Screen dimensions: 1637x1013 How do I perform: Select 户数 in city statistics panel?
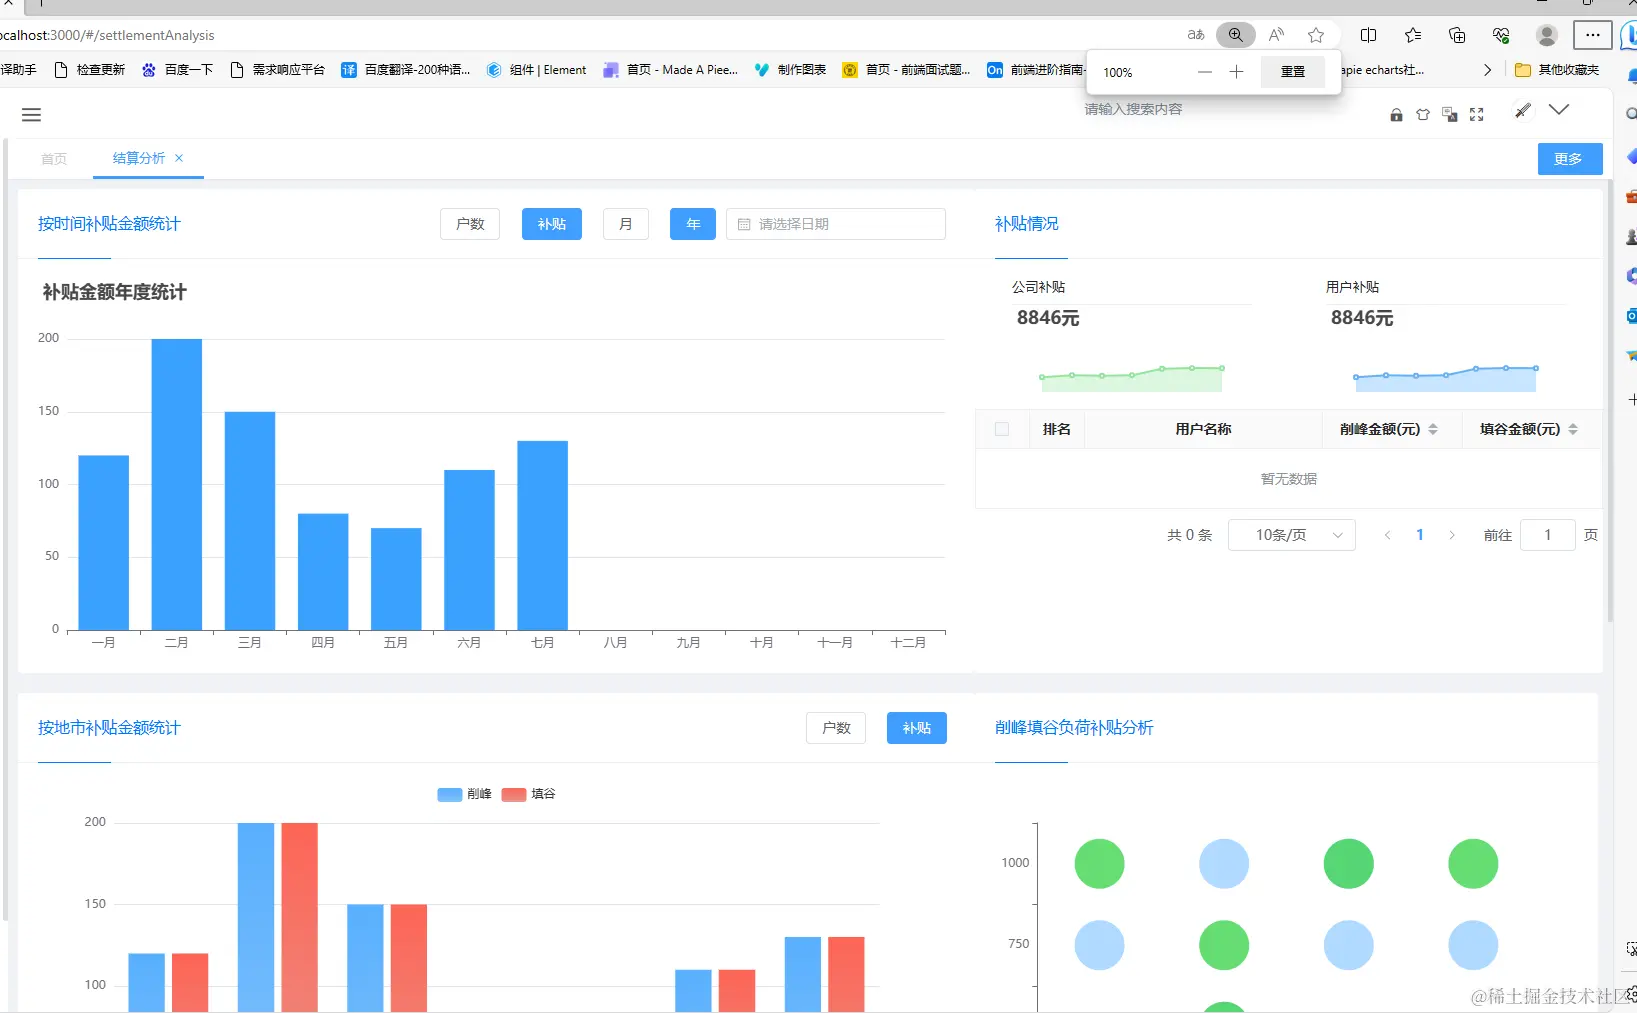tap(836, 728)
